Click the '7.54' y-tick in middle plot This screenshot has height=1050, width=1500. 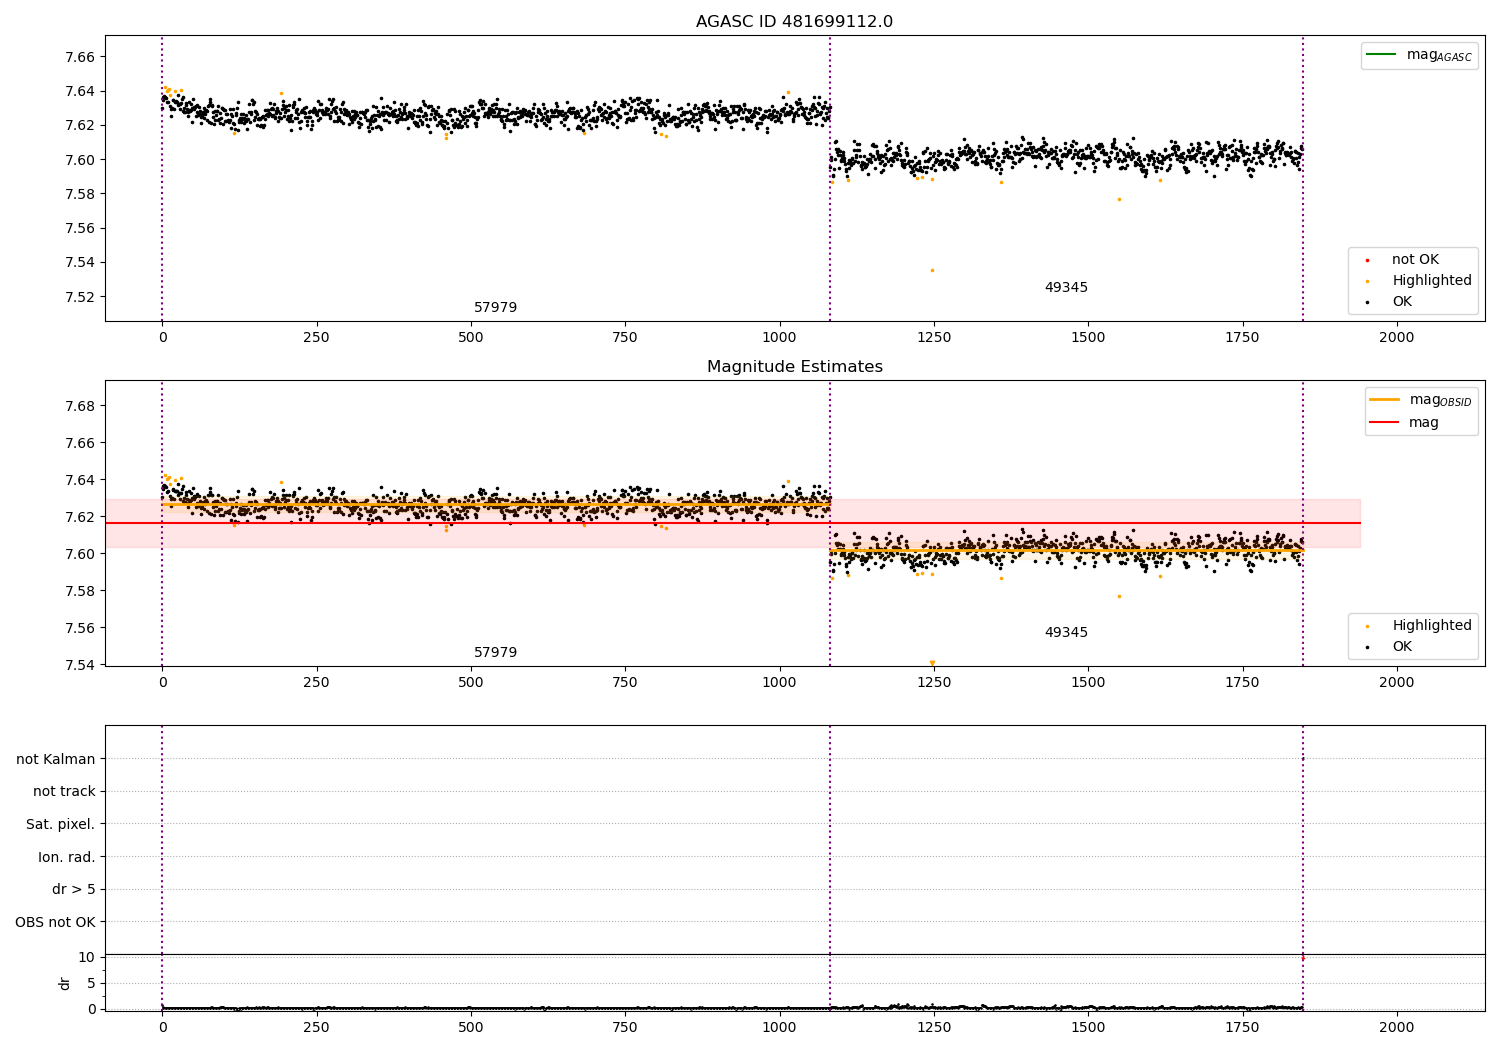tap(79, 665)
